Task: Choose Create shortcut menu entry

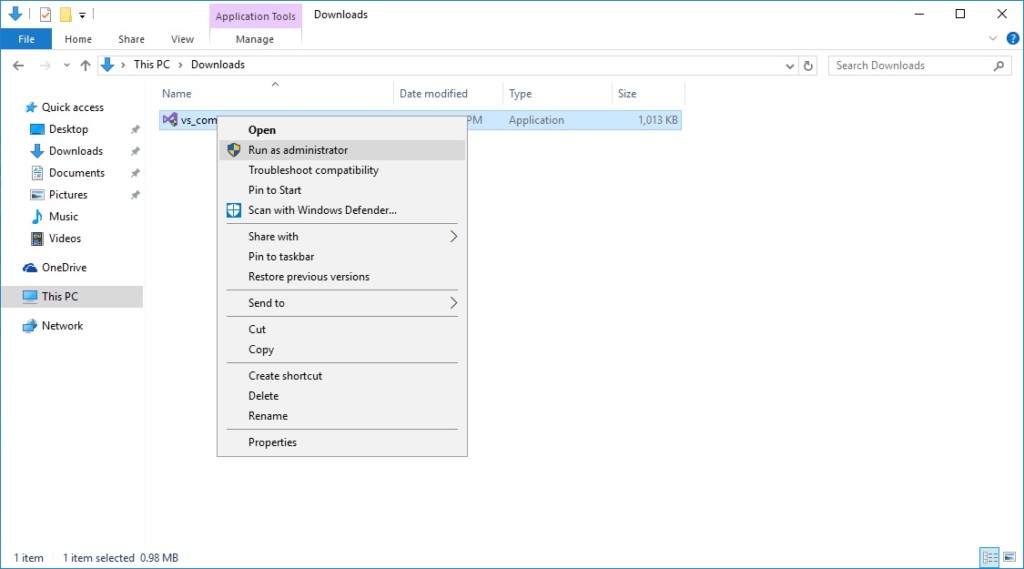Action: pyautogui.click(x=342, y=376)
